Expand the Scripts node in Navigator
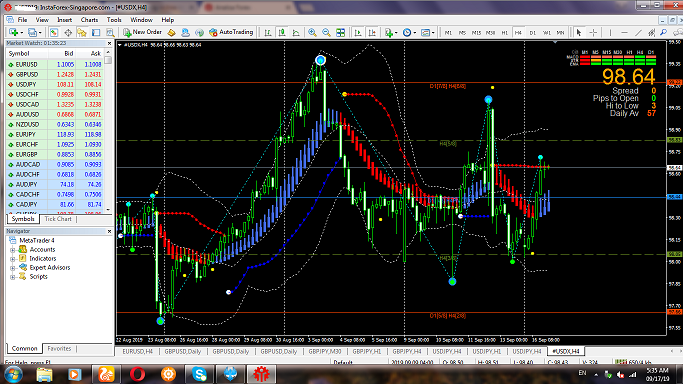 [12, 277]
